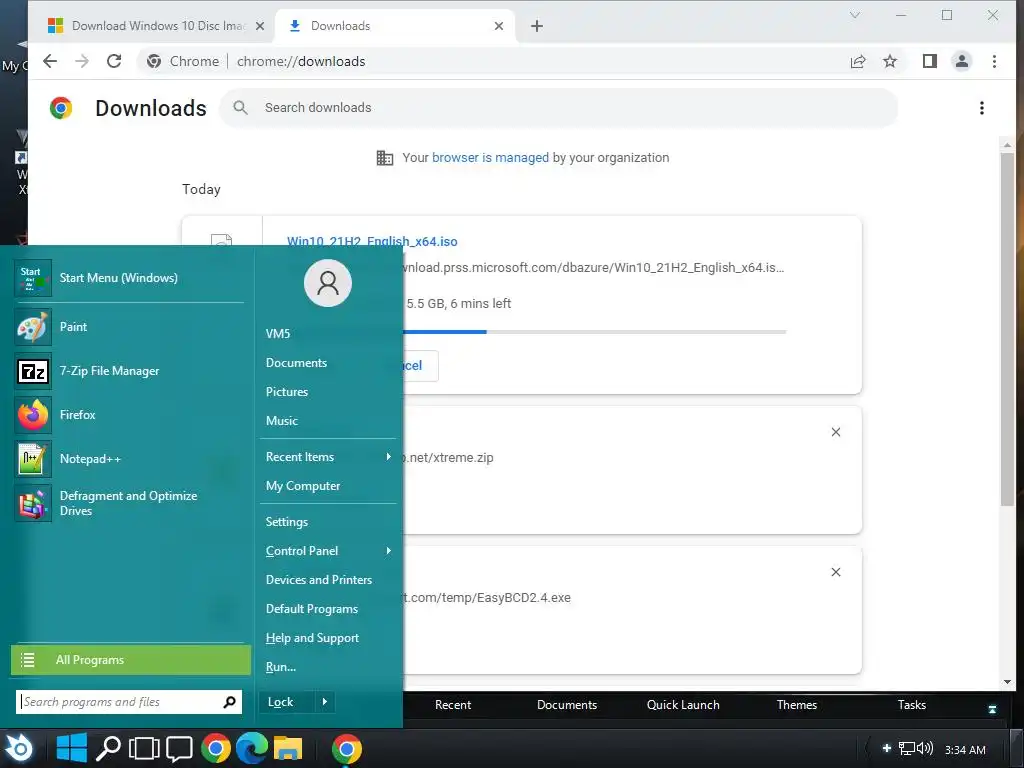Open Downloads page more actions menu
This screenshot has width=1024, height=768.
coord(982,108)
